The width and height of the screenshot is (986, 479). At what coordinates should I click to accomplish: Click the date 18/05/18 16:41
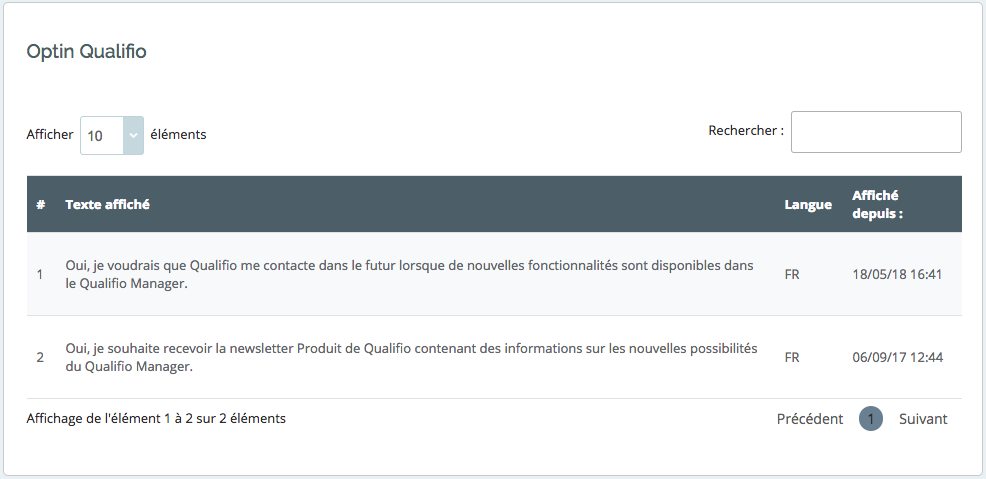tap(897, 275)
